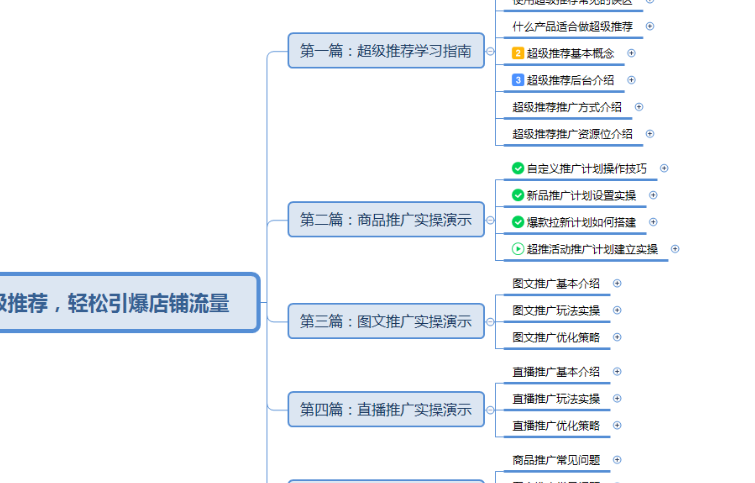Viewport: 755px width, 483px height.
Task: Expand the 图文推广优化策略 node
Action: [x=617, y=337]
